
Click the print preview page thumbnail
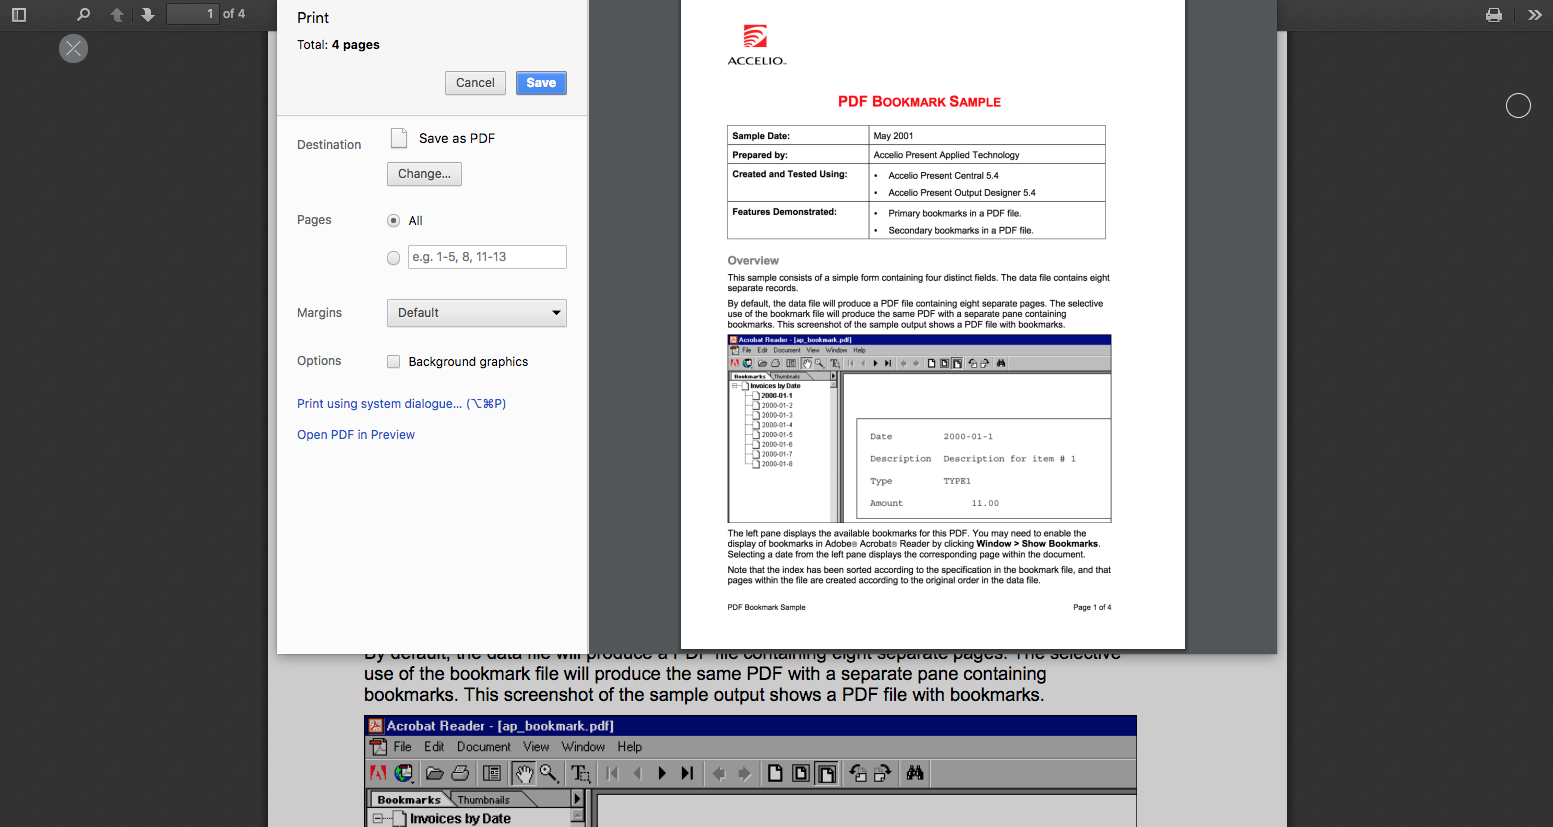pyautogui.click(x=933, y=322)
